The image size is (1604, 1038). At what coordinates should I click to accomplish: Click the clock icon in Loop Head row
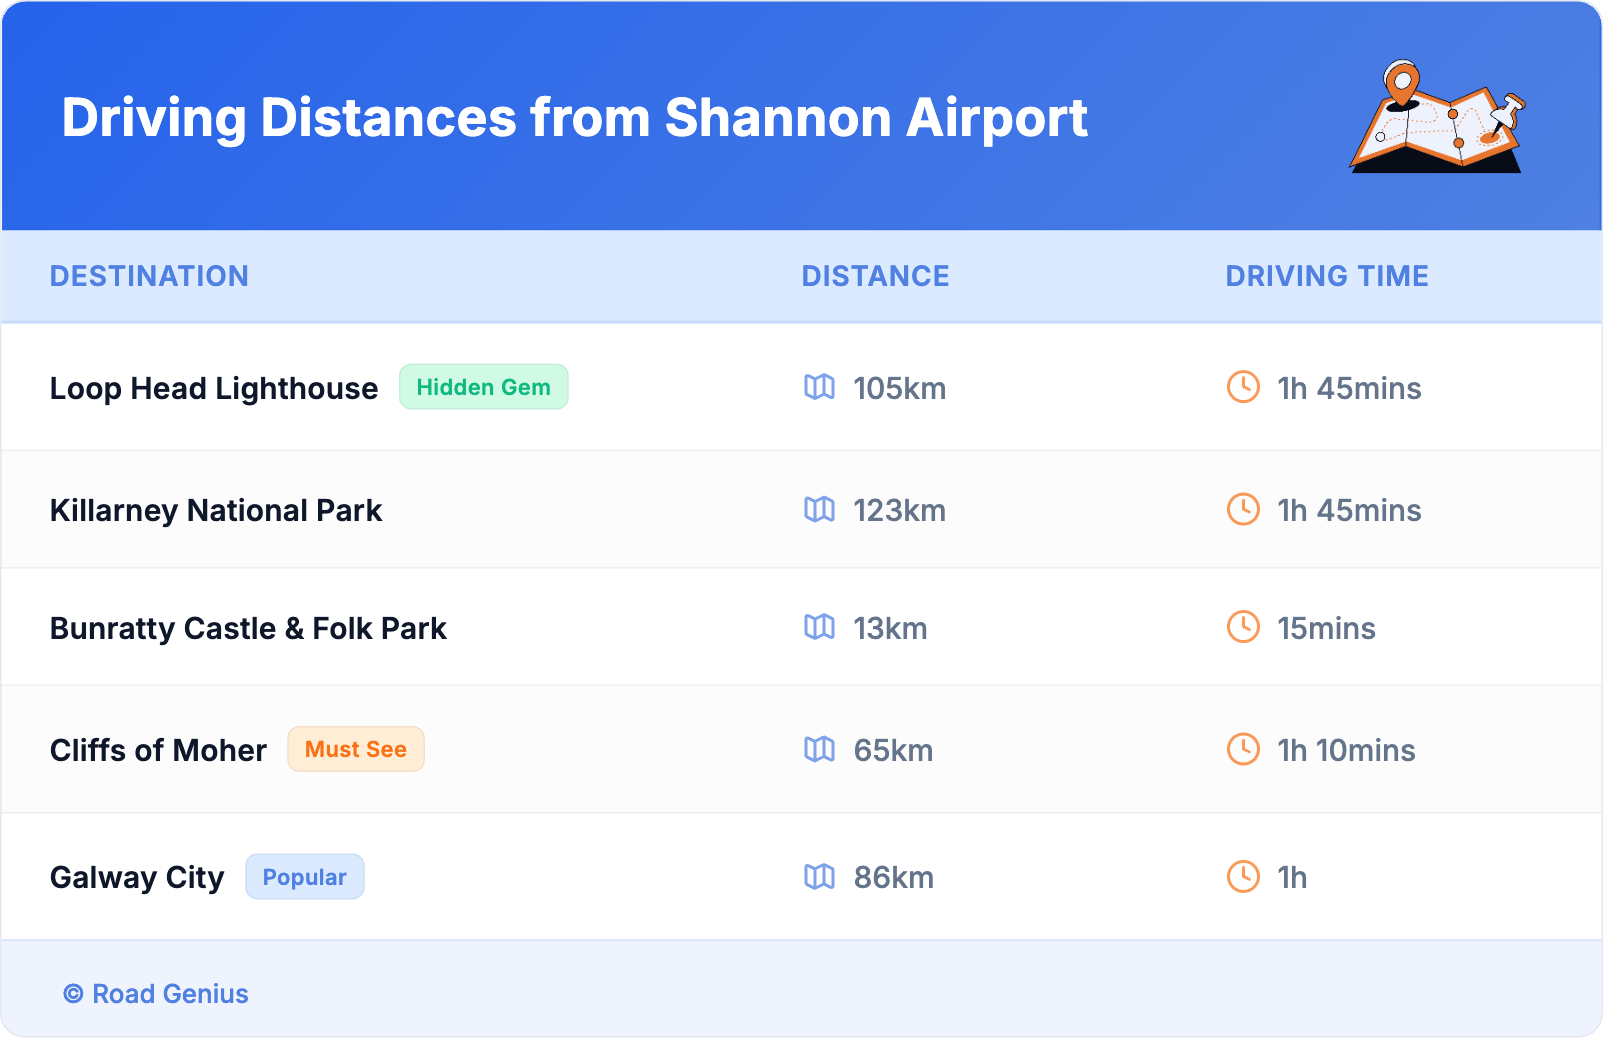click(1243, 387)
